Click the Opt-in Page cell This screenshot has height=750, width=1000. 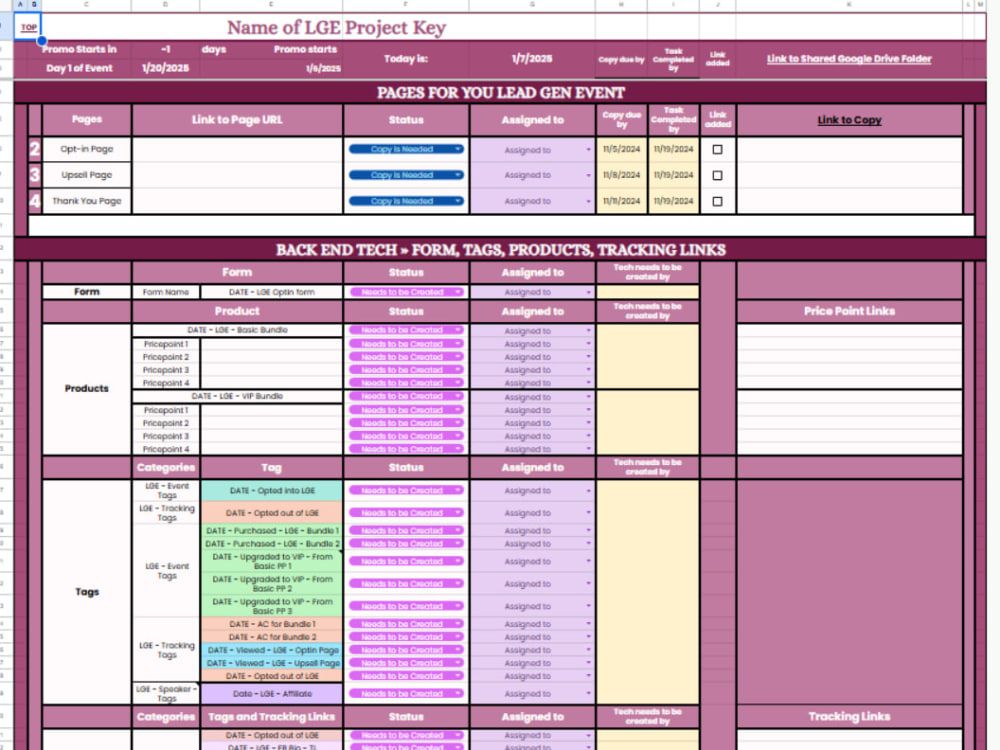87,149
